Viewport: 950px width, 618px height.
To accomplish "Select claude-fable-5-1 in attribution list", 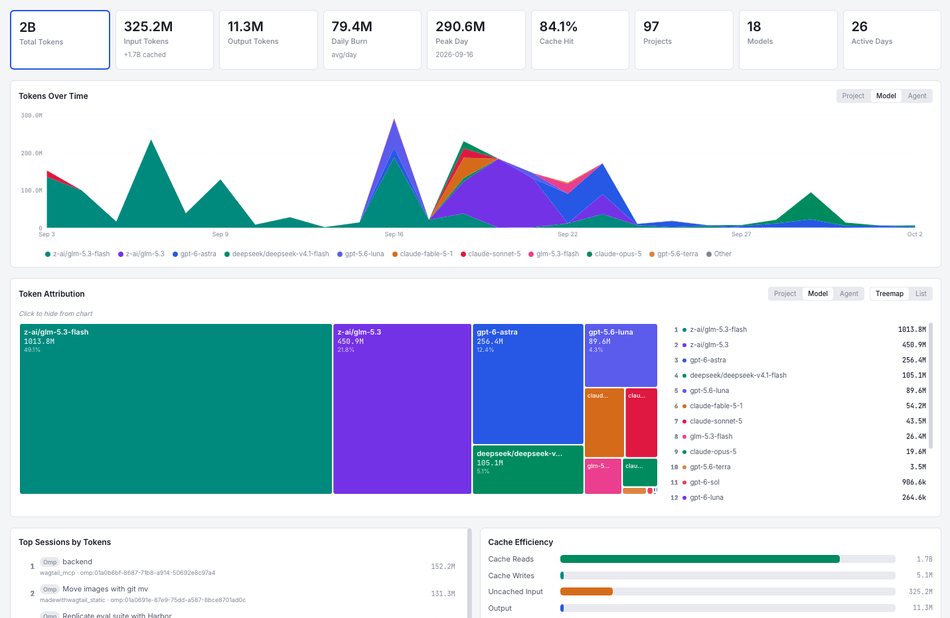I will pyautogui.click(x=798, y=406).
